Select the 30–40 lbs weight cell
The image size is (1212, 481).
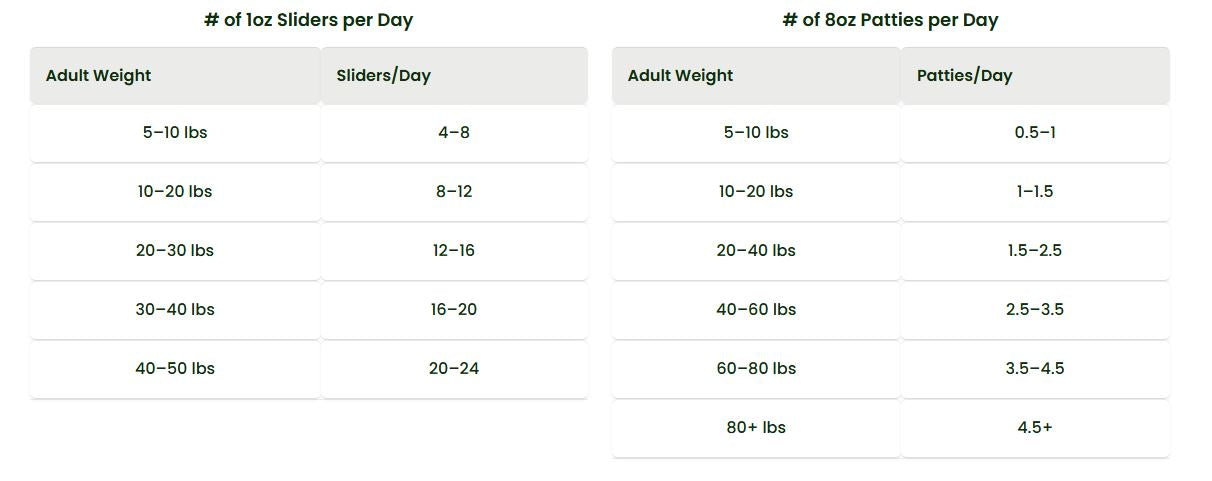click(x=175, y=309)
